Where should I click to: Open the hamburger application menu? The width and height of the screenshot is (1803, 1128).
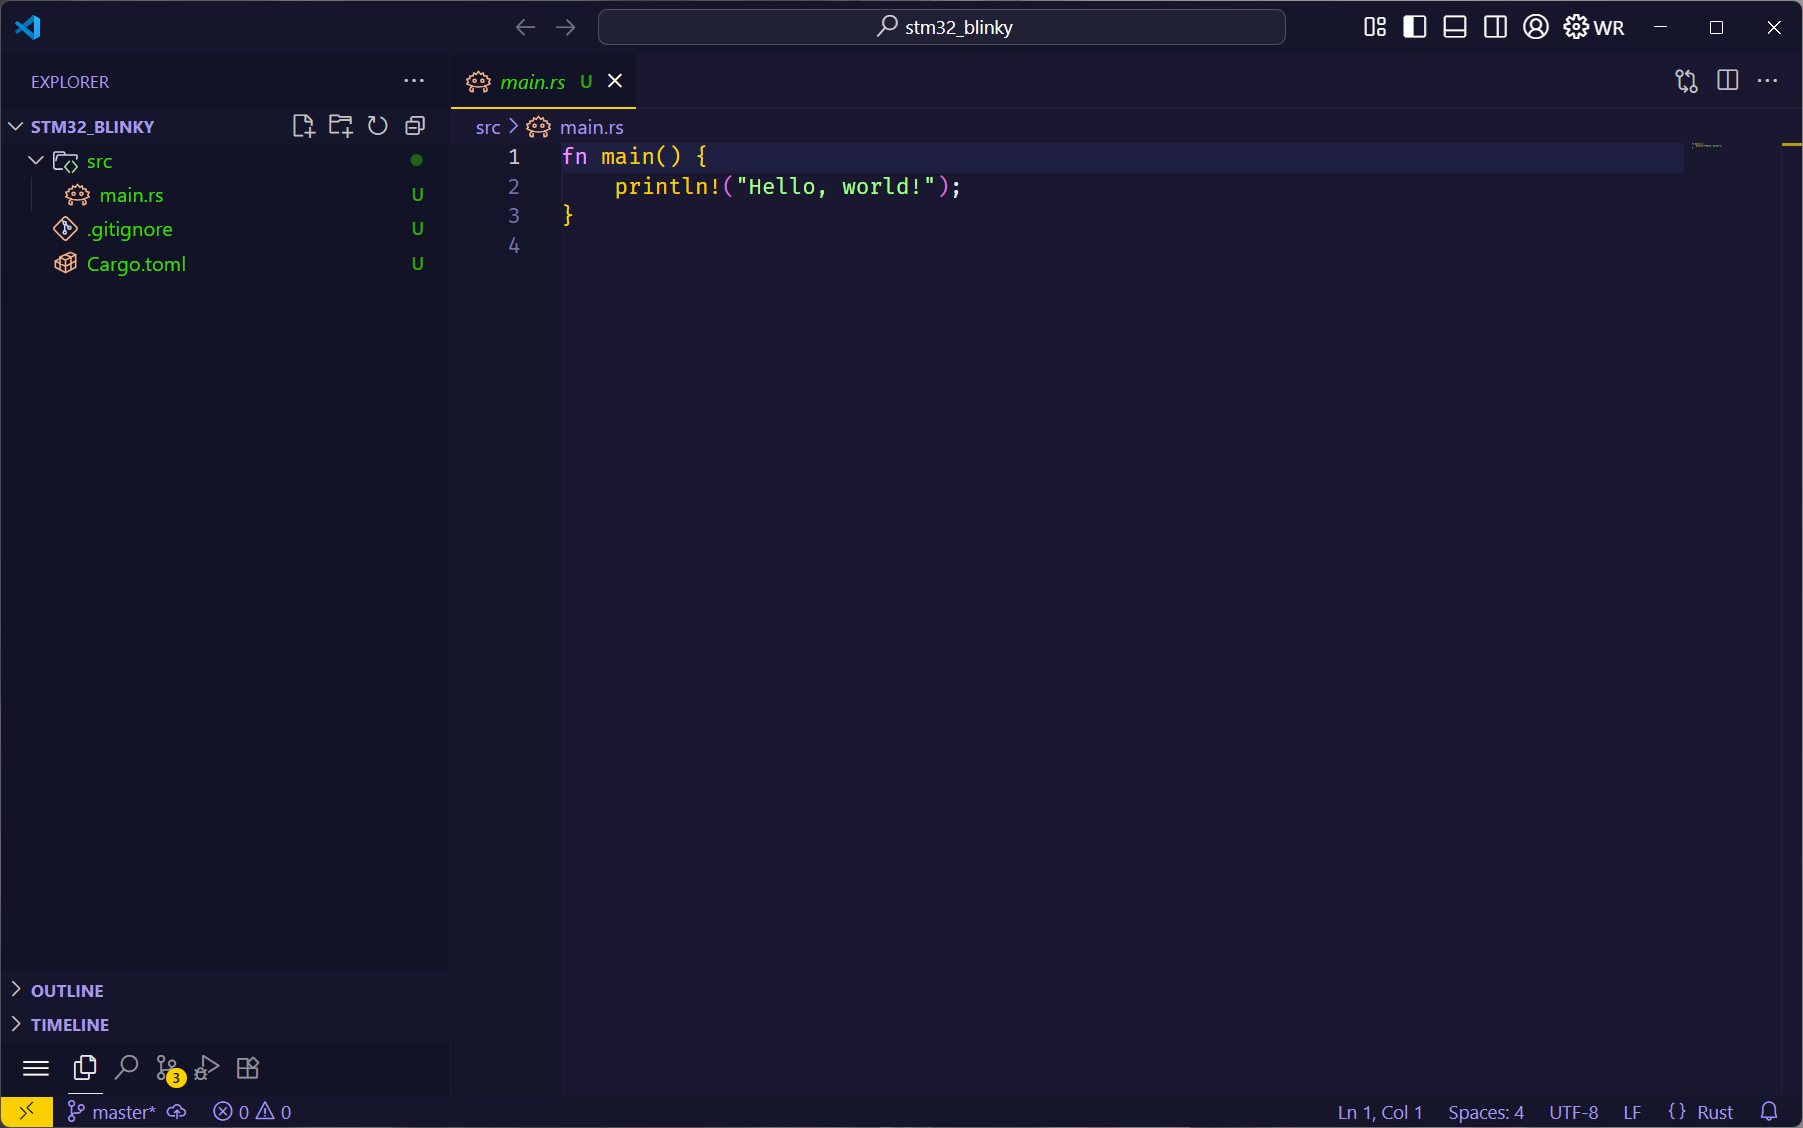click(36, 1068)
